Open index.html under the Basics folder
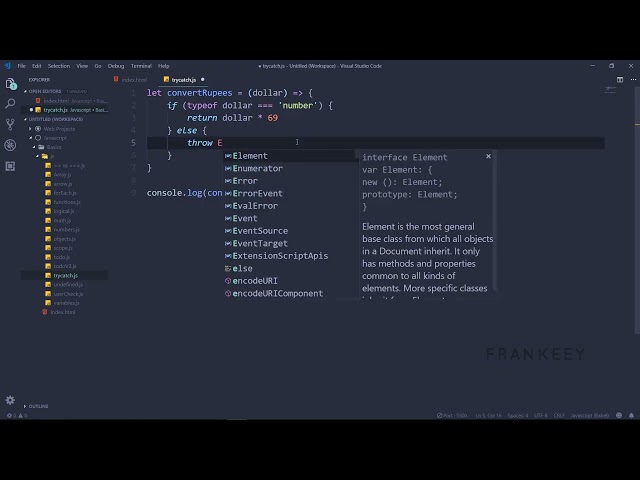The height and width of the screenshot is (480, 640). (62, 312)
